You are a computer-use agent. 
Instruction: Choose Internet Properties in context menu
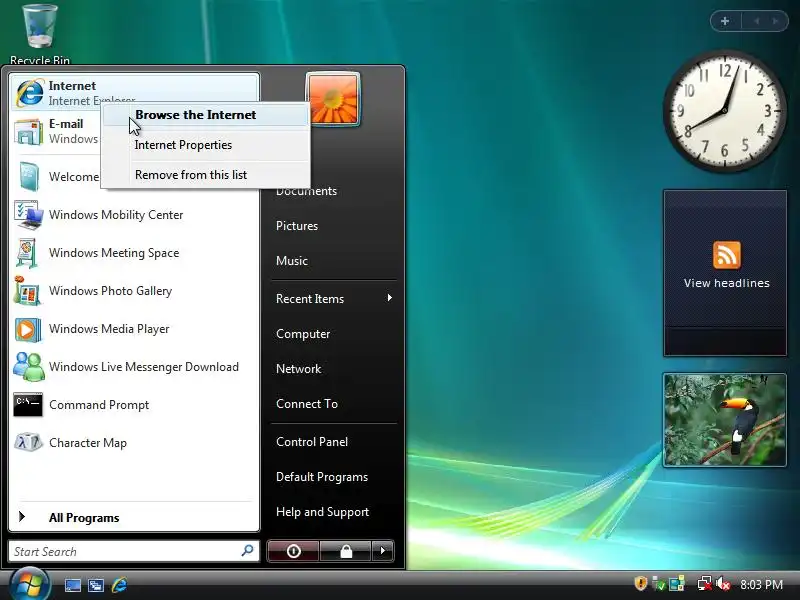(206, 145)
